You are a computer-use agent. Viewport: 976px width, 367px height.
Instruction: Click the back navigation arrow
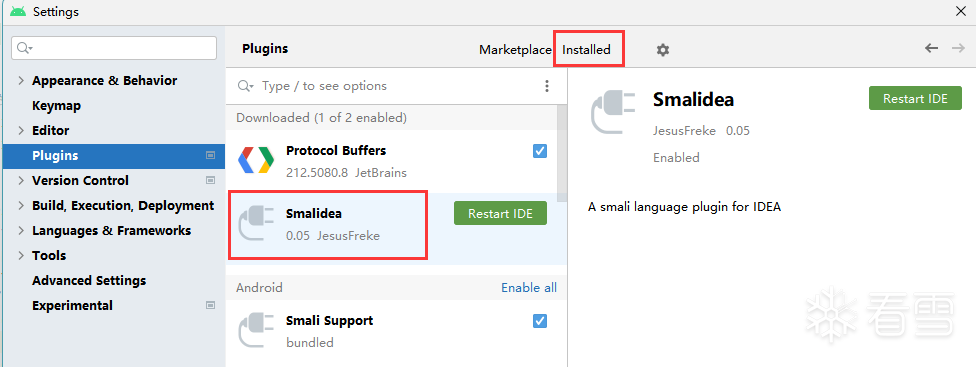(931, 48)
